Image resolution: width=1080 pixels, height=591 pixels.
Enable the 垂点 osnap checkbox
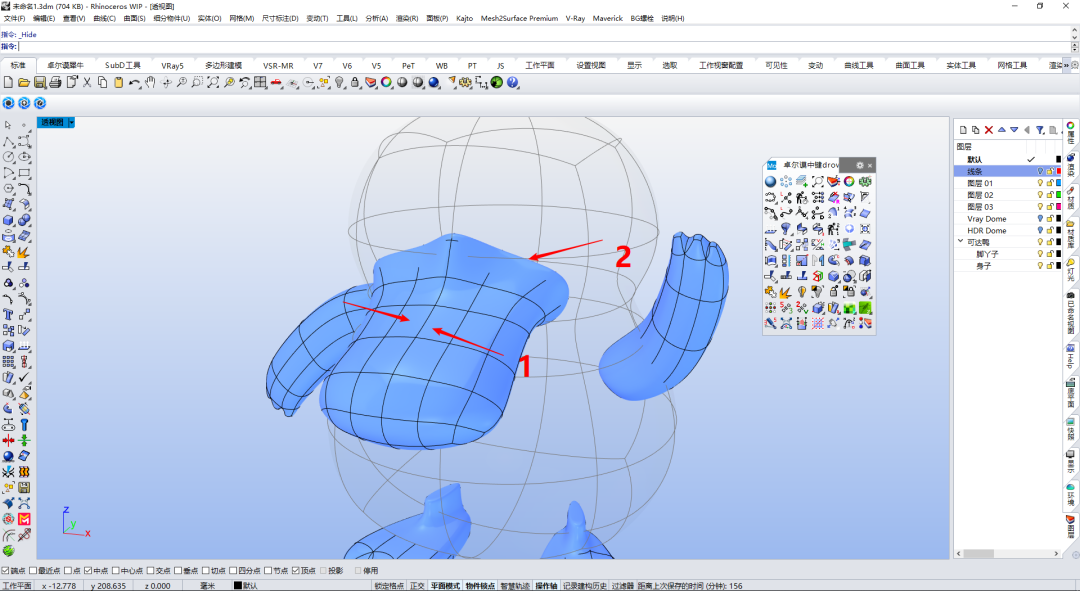178,570
